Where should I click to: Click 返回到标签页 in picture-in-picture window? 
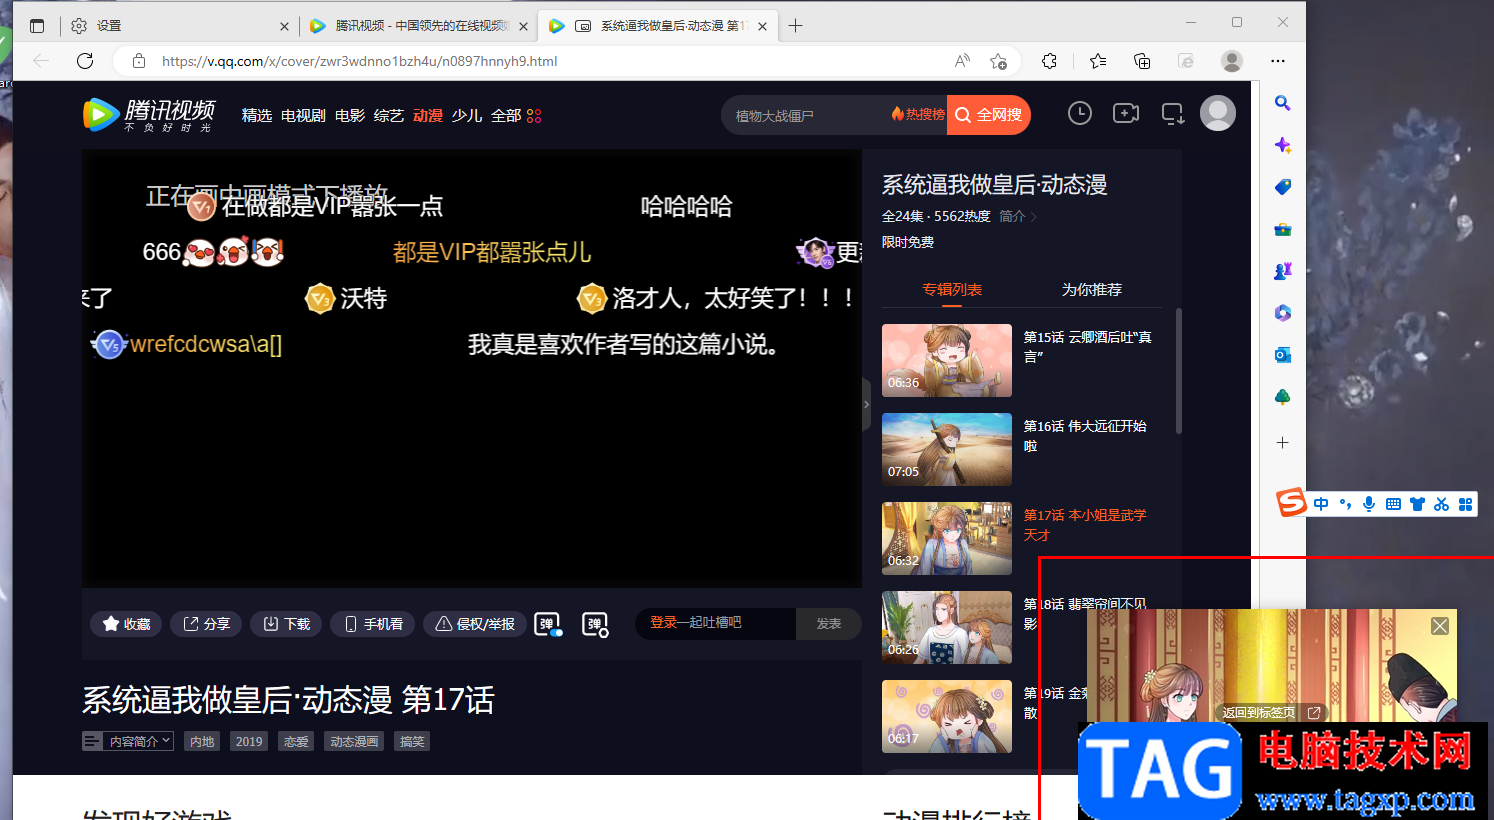1271,713
